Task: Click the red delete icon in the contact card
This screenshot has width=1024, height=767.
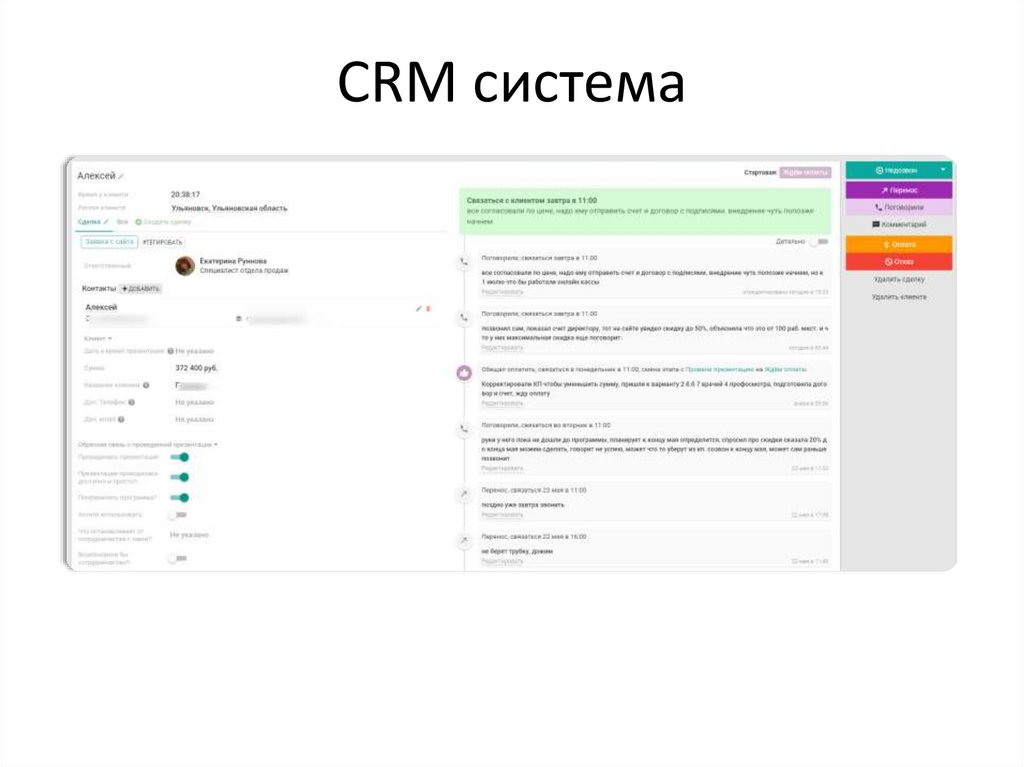Action: click(429, 308)
